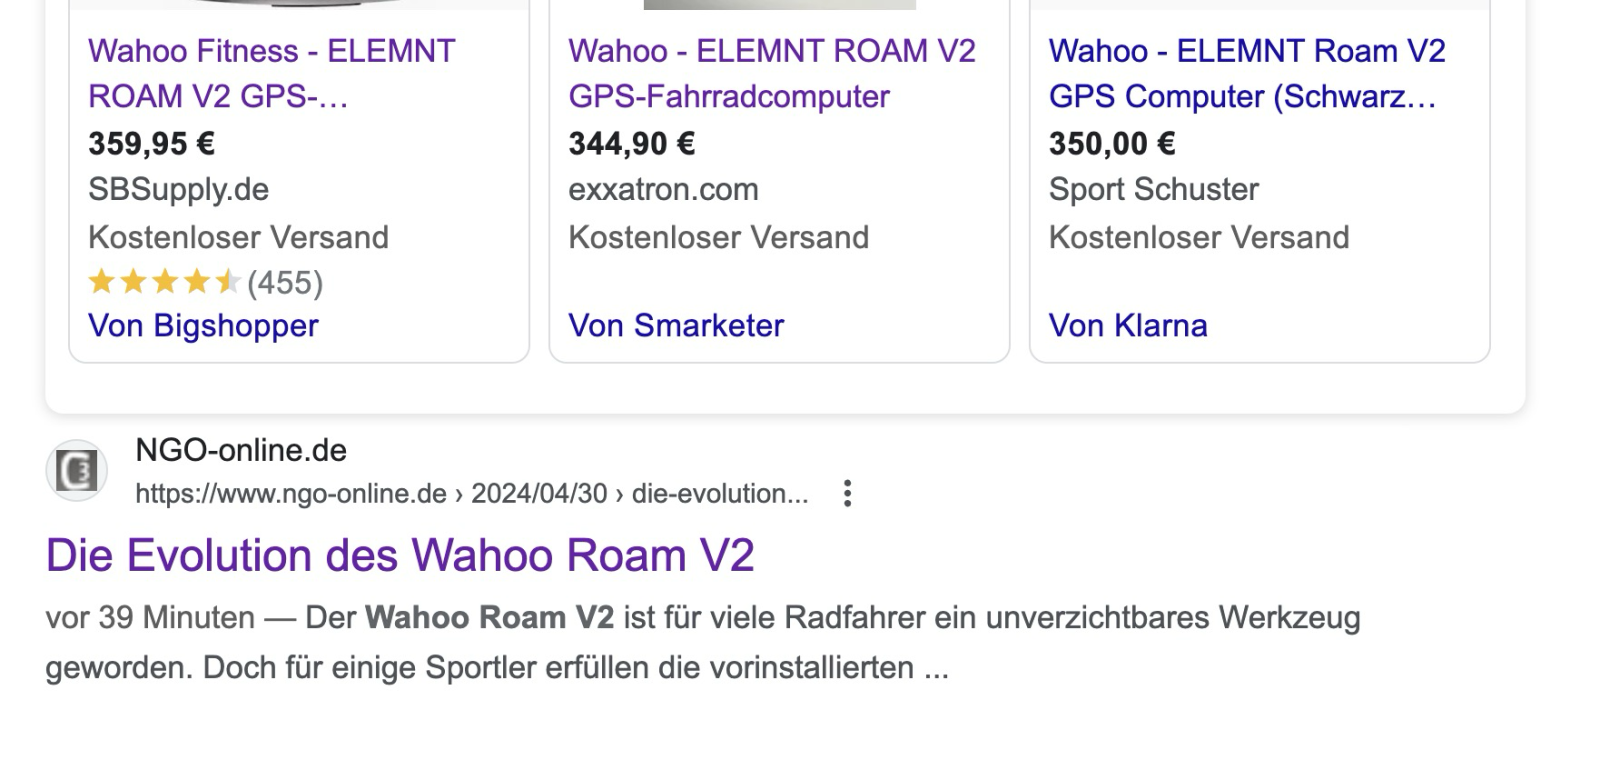Click the 'Von Bigshopper' link
This screenshot has width=1600, height=760.
pyautogui.click(x=203, y=326)
